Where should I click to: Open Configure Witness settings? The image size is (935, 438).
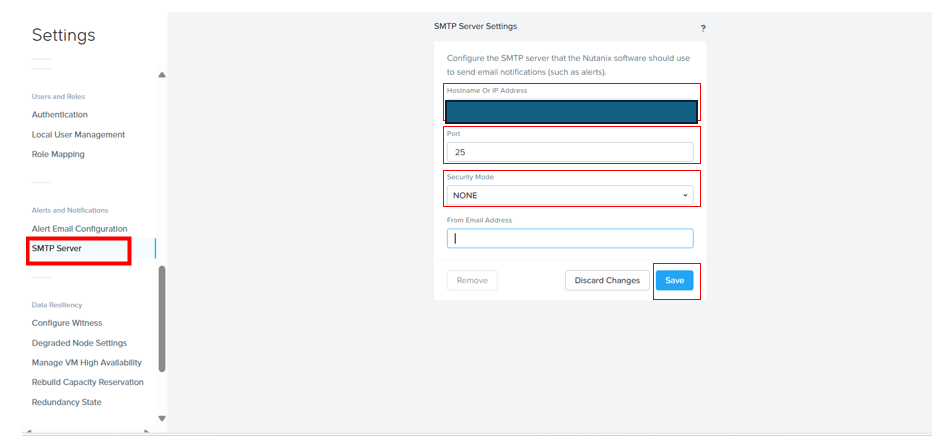coord(67,323)
